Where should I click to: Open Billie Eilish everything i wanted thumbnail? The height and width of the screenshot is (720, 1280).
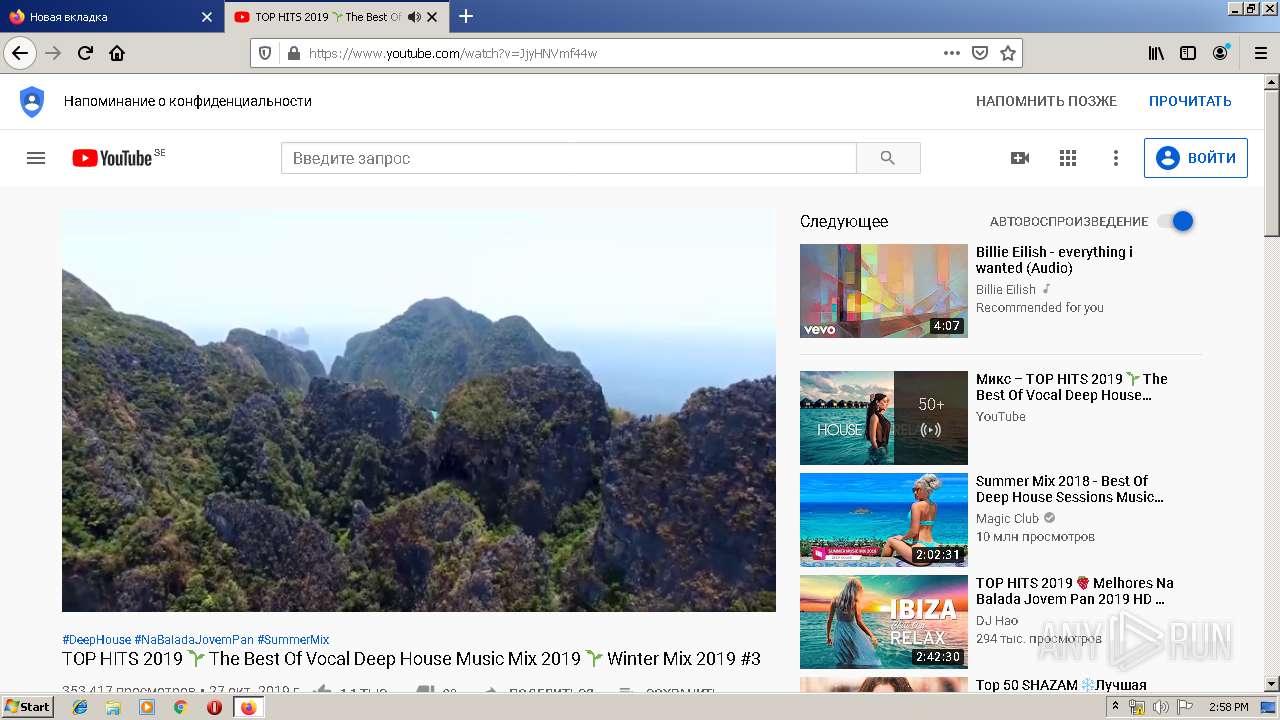point(884,291)
